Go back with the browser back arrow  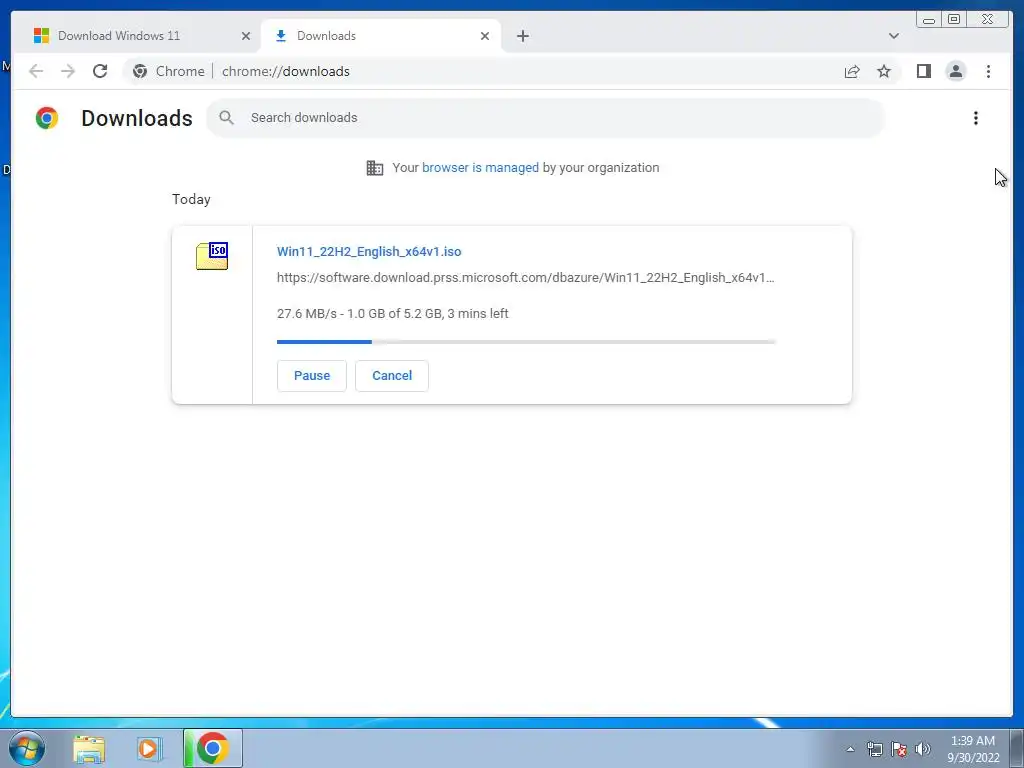tap(36, 71)
